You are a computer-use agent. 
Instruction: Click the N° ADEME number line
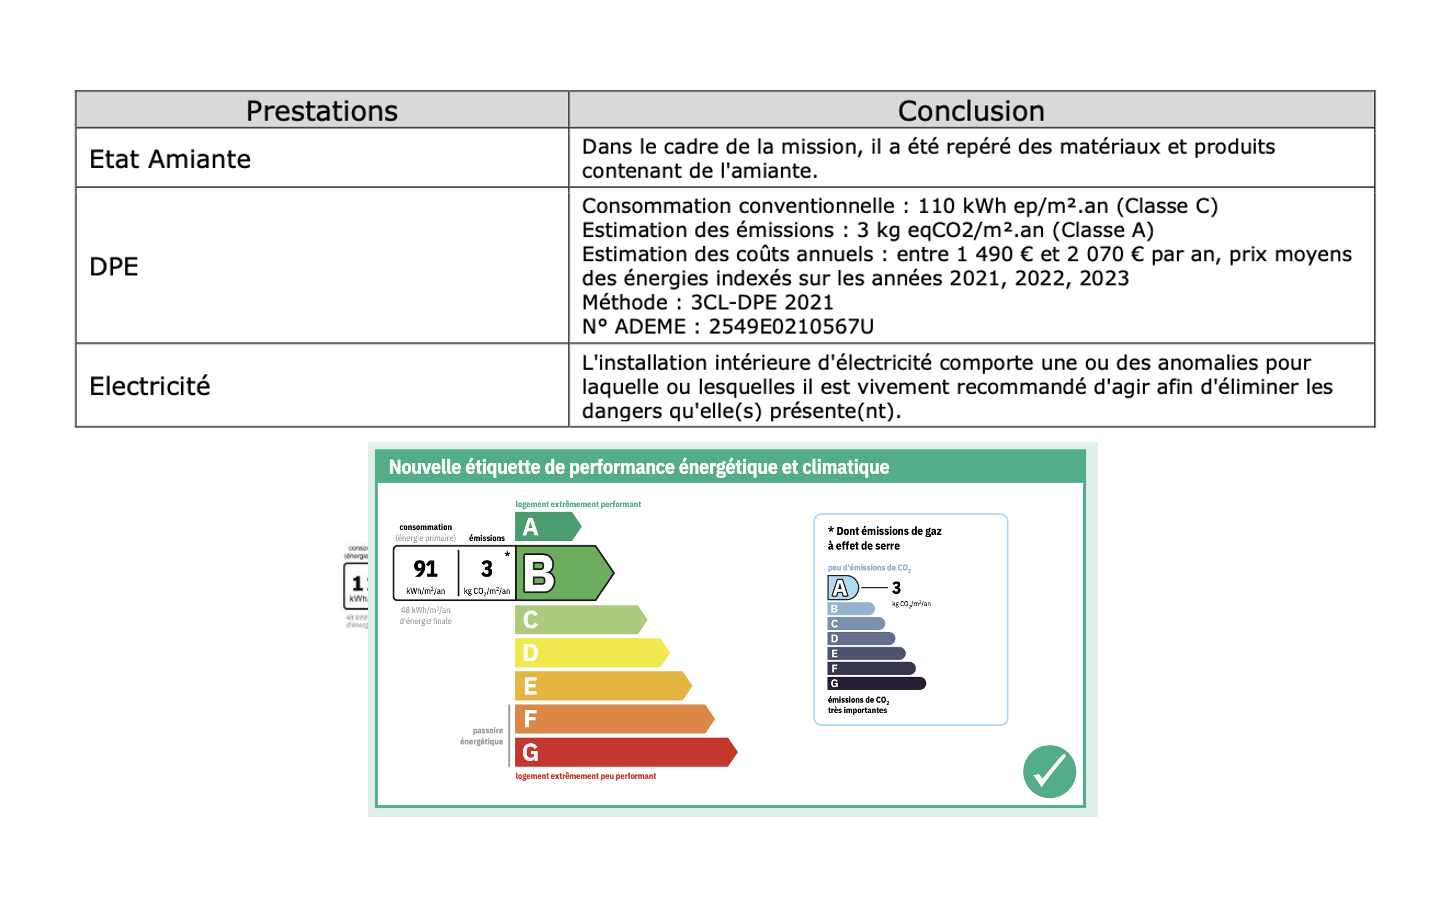tap(727, 327)
